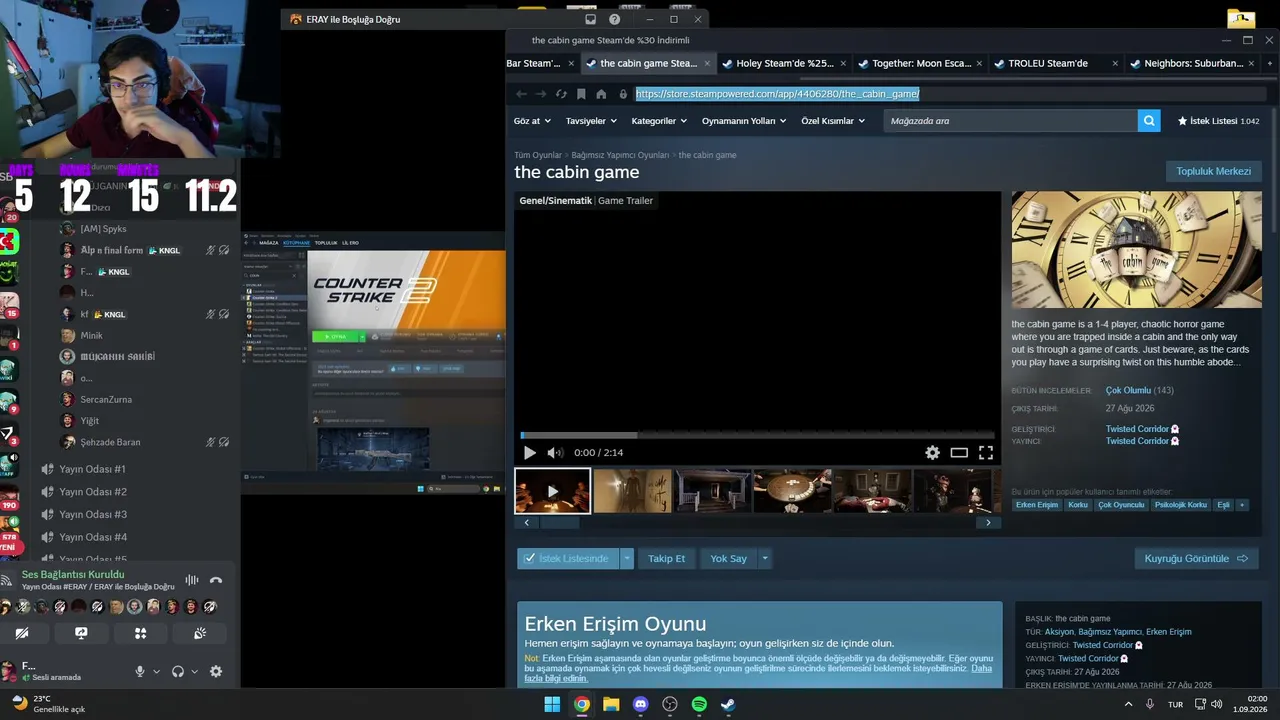This screenshot has height=720, width=1280.
Task: Expand the Göz at dropdown menu
Action: tap(532, 121)
